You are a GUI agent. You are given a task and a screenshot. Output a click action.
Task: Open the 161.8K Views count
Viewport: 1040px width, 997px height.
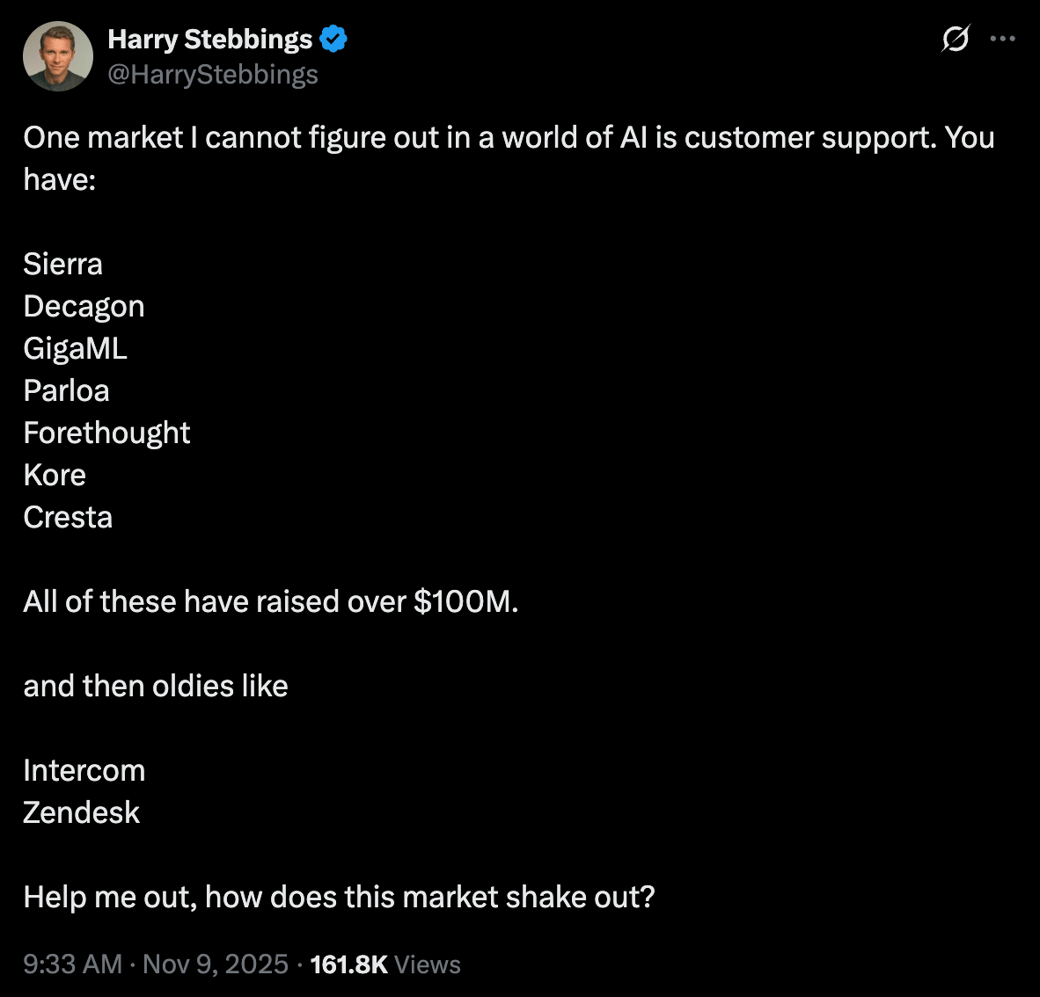(x=385, y=964)
